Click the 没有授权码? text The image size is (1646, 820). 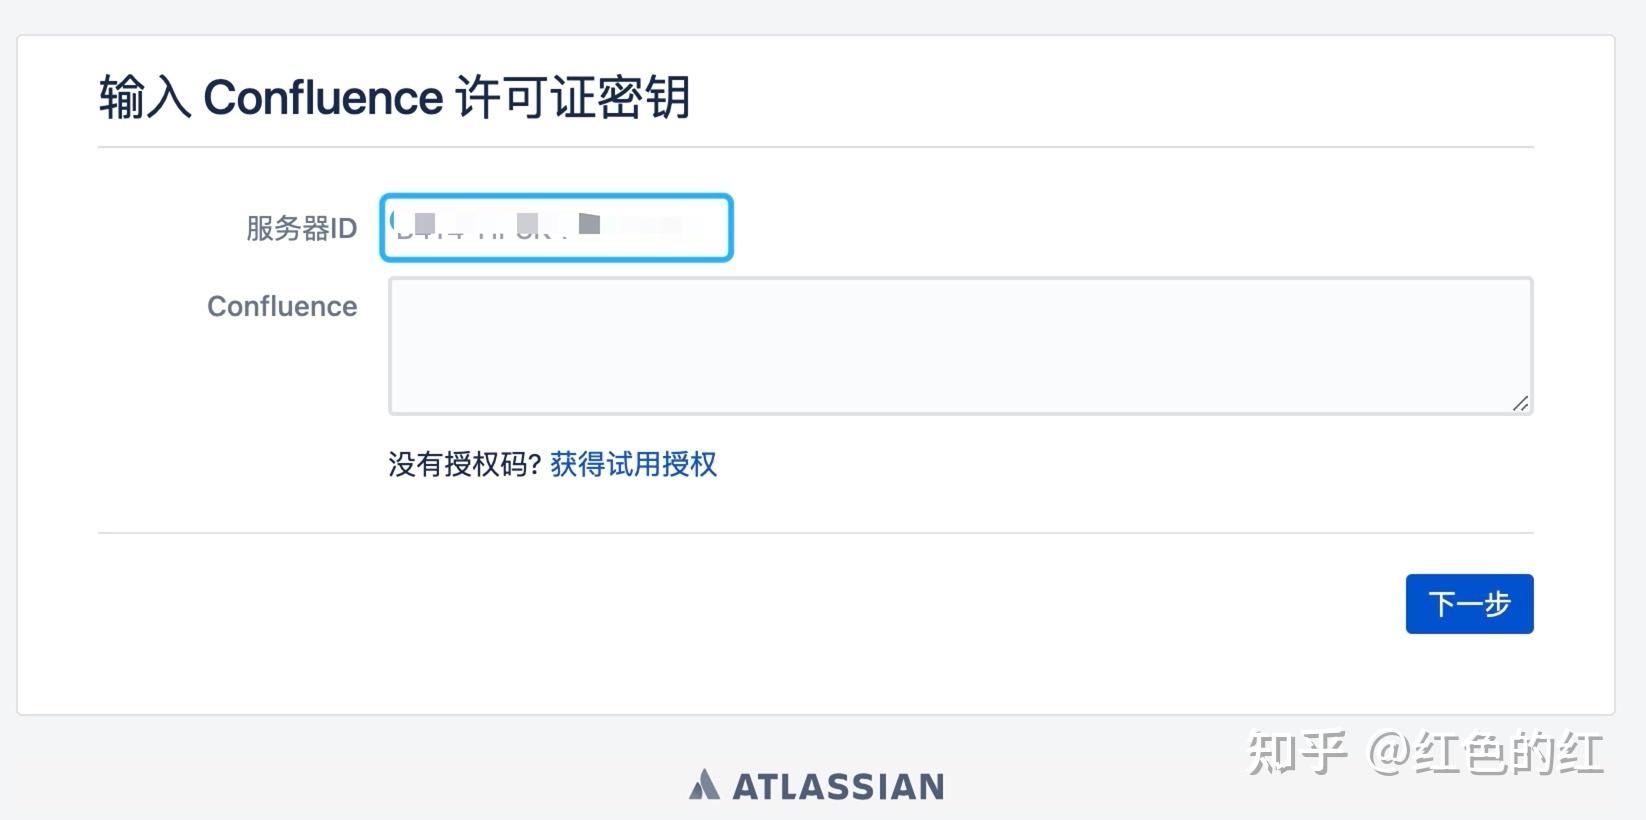(465, 464)
